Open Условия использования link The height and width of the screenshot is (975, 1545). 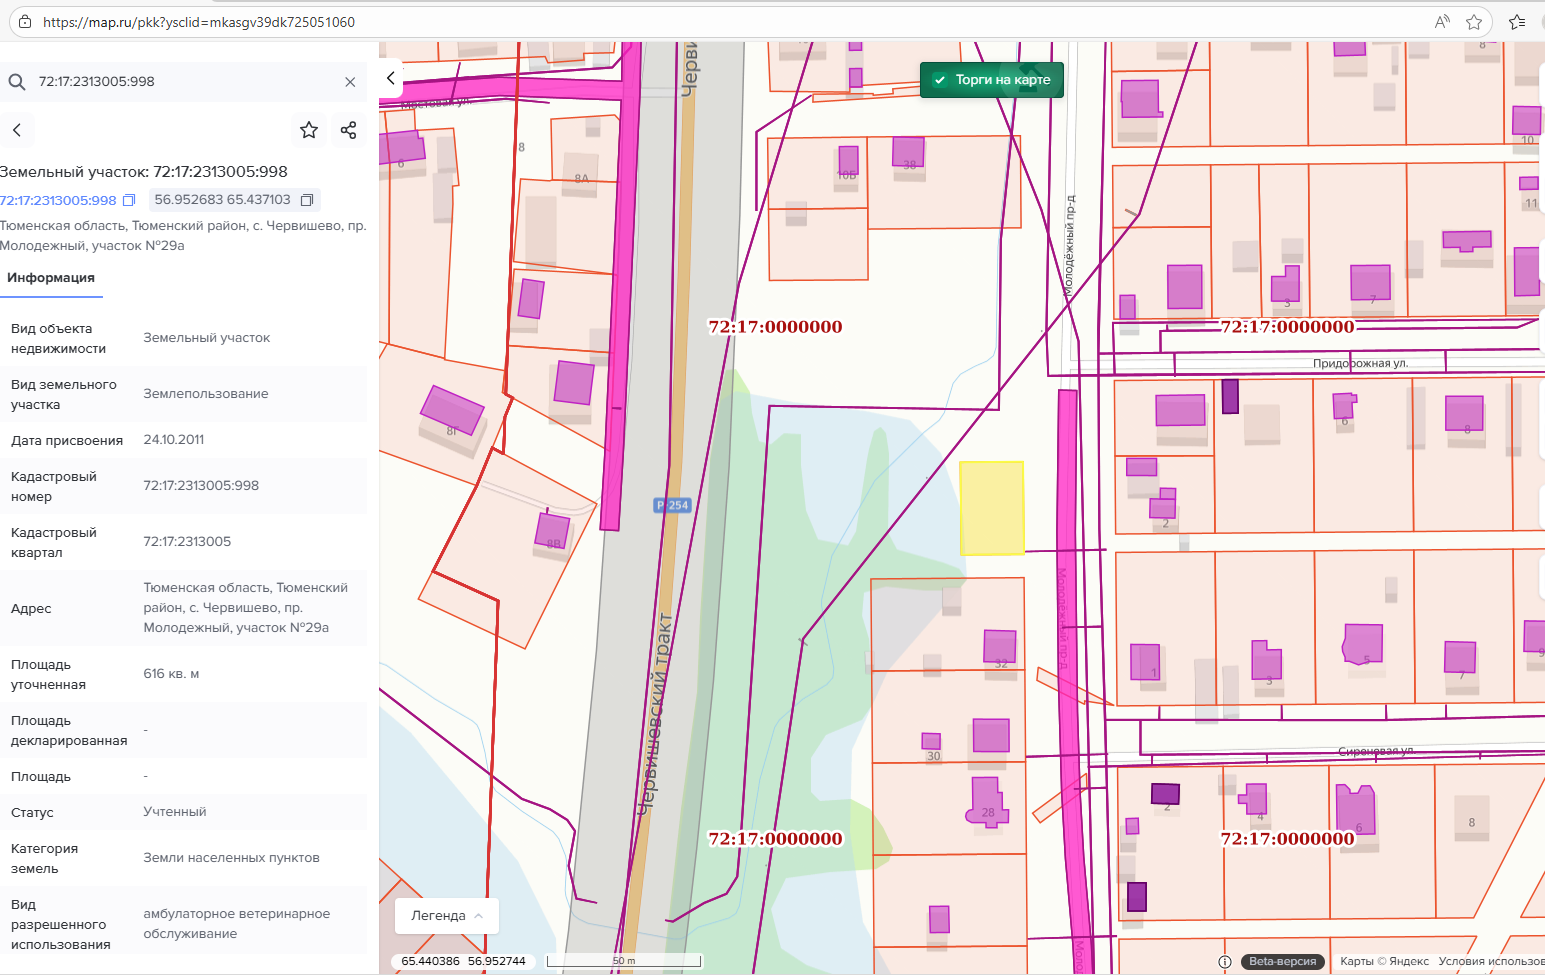pos(1490,961)
